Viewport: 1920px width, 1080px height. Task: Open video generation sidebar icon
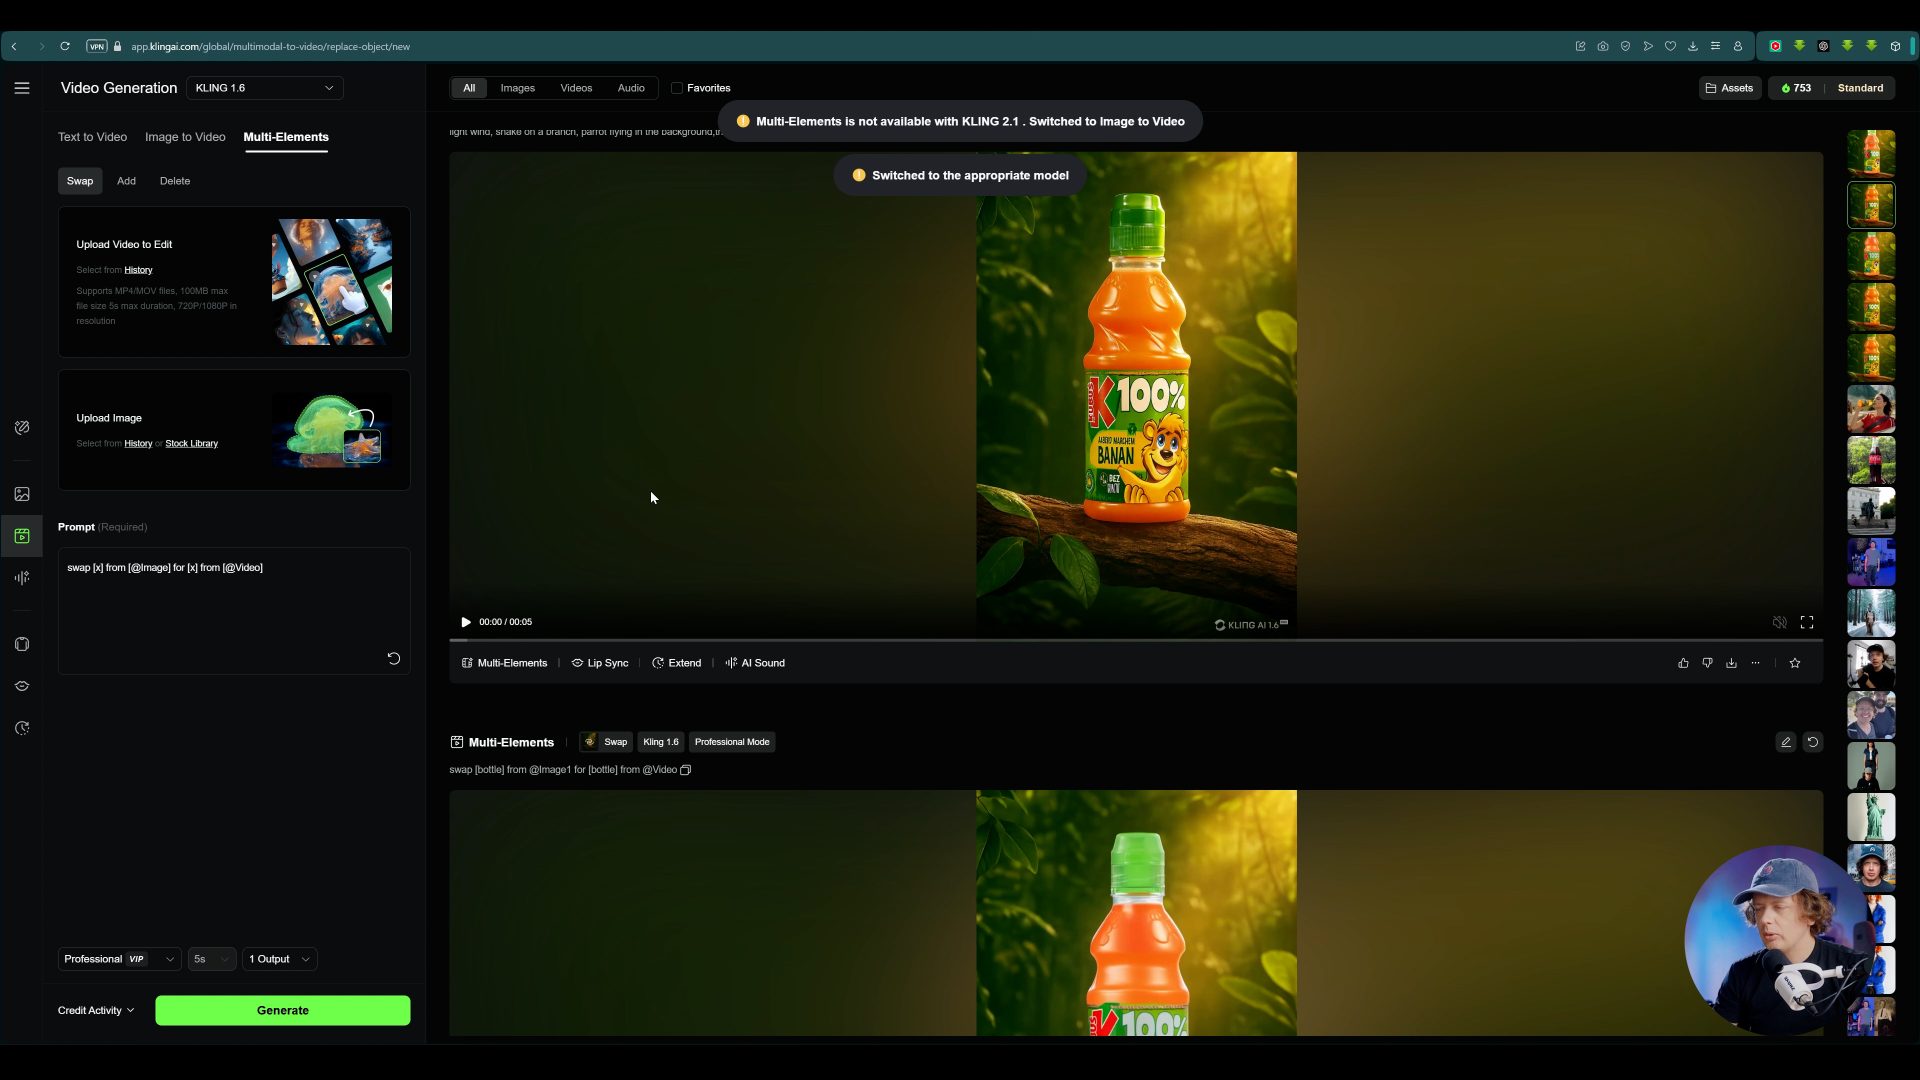[22, 536]
